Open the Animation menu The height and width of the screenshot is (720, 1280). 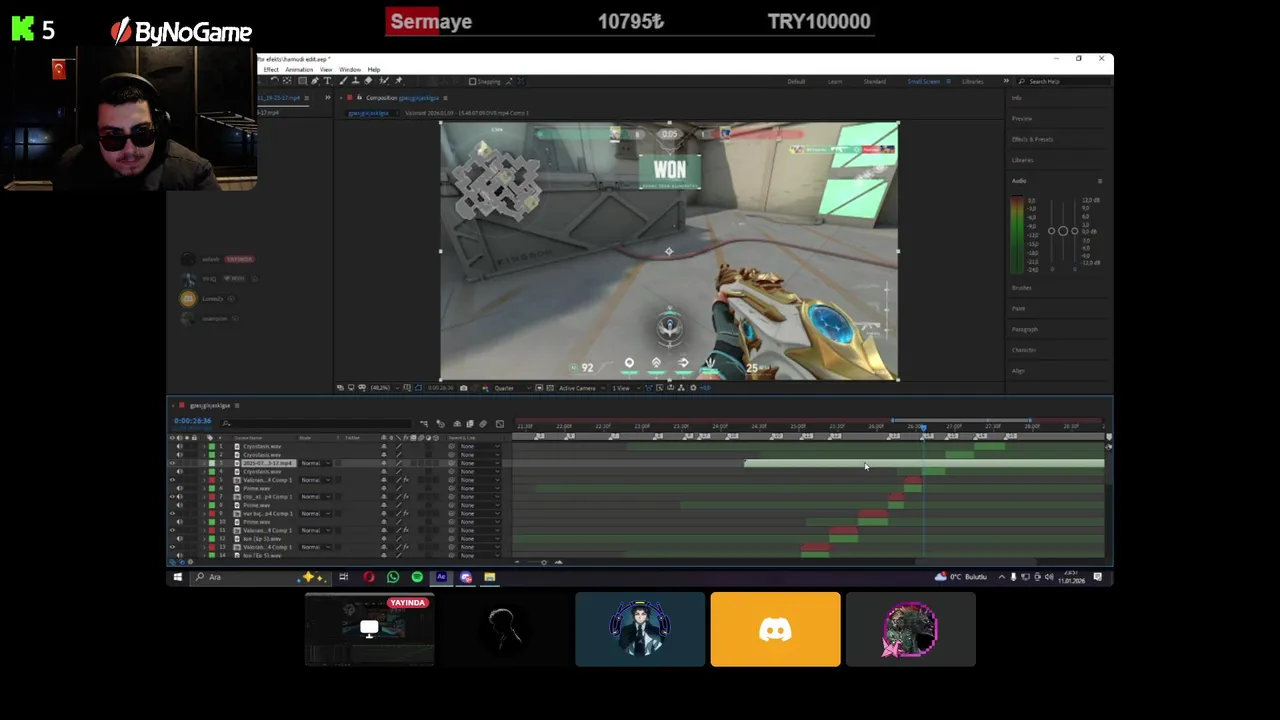(x=299, y=69)
